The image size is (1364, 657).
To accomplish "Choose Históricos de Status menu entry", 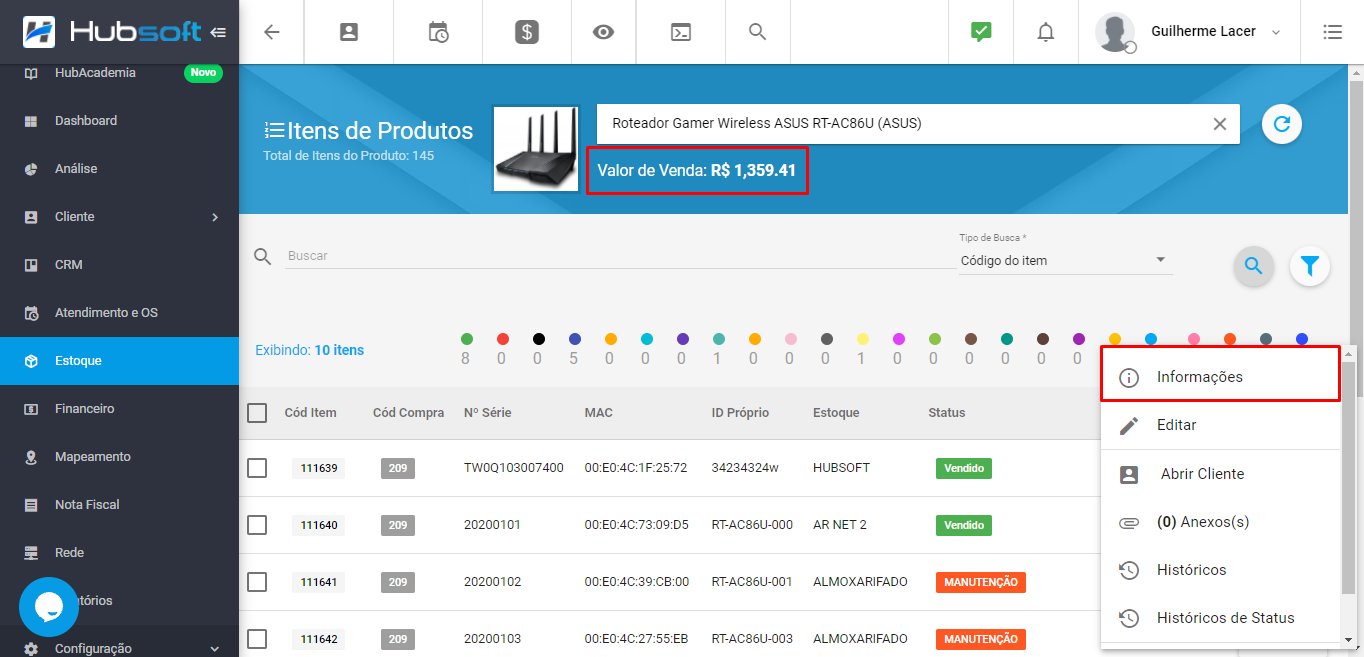I will pyautogui.click(x=1220, y=618).
